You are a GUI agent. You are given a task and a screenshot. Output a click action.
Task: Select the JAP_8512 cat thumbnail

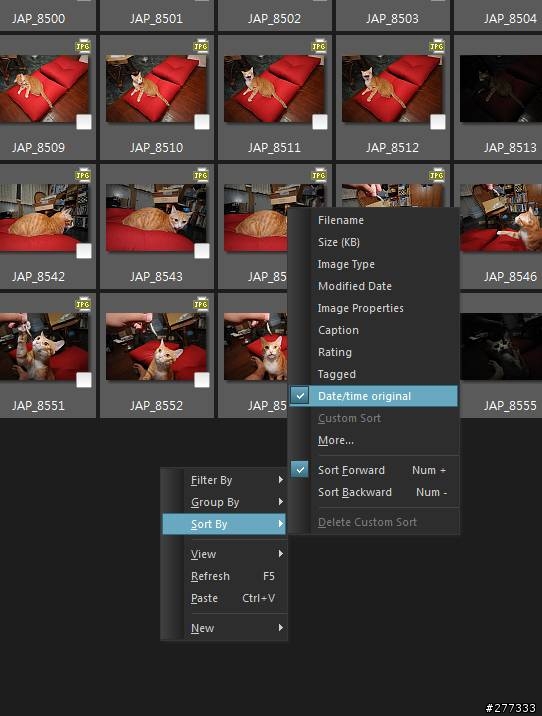click(392, 89)
